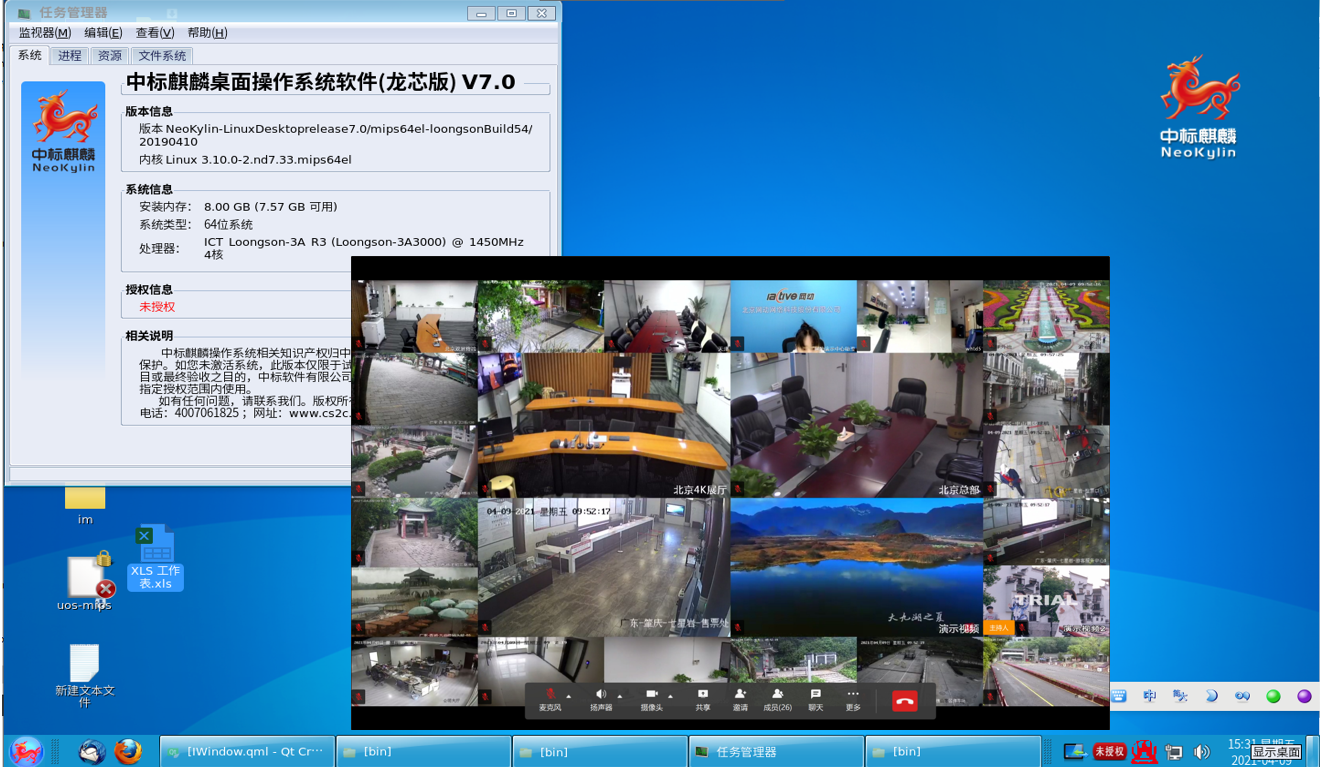1320x767 pixels.
Task: Click the speaker (扬声器) icon in conference toolbar
Action: (x=601, y=699)
